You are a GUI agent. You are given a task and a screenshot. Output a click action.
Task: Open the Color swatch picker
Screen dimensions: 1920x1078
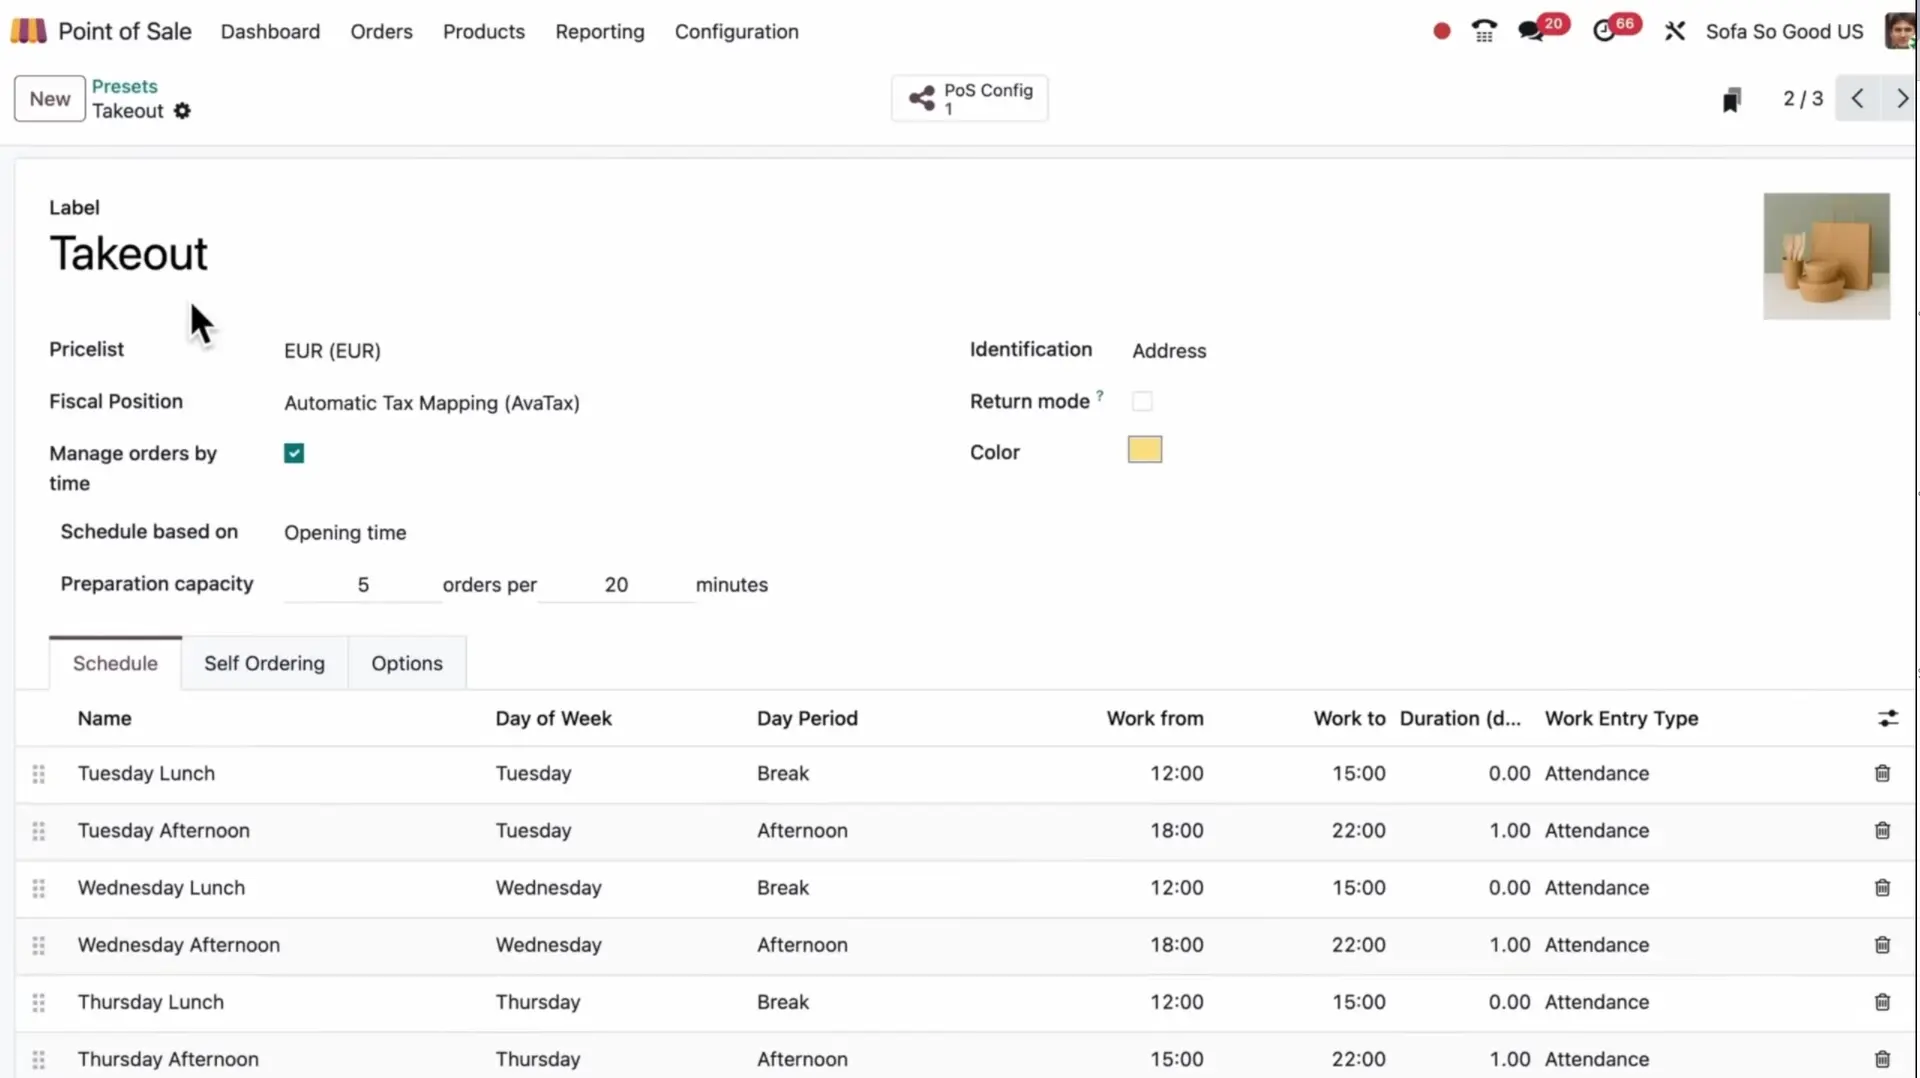1143,449
